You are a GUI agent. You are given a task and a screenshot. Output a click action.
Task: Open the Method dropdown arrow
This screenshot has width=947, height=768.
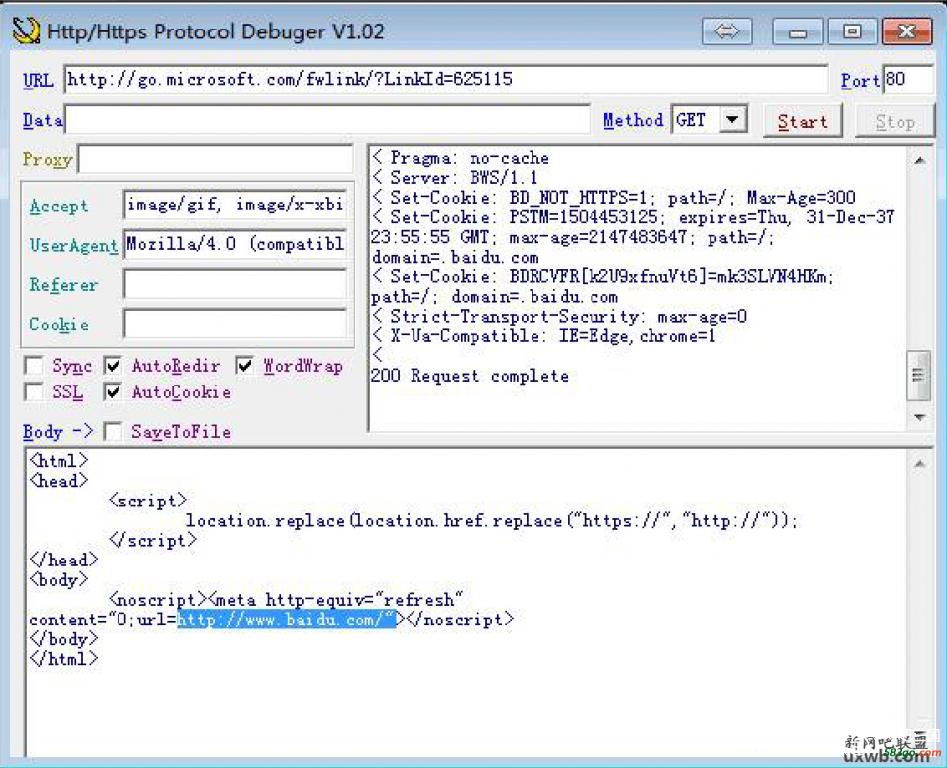click(733, 120)
